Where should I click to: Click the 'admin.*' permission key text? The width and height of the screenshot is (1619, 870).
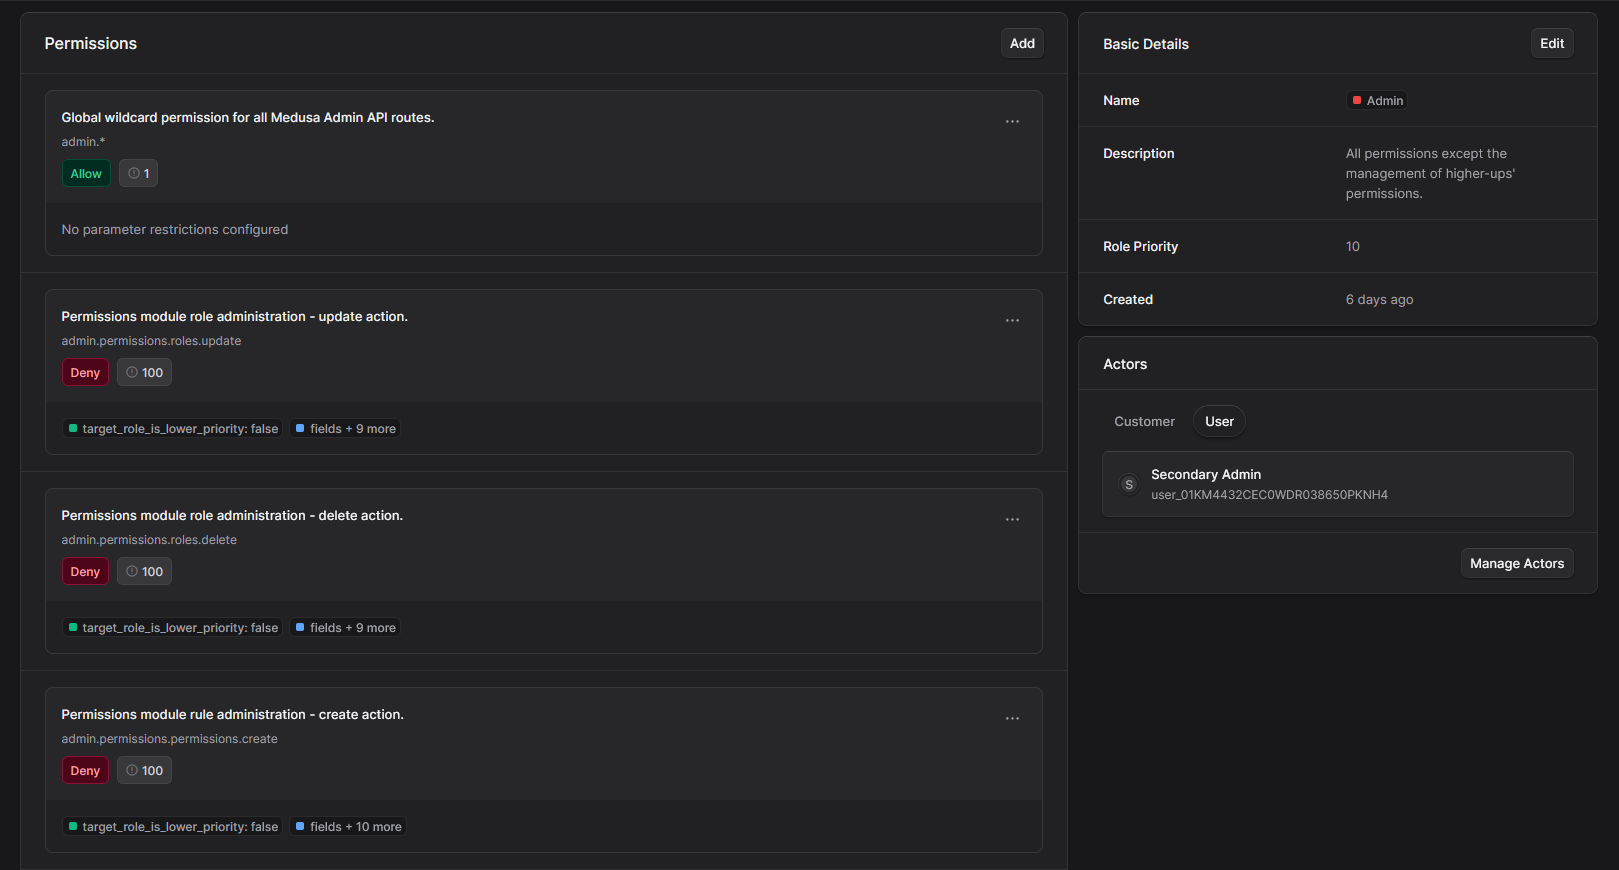pyautogui.click(x=83, y=142)
